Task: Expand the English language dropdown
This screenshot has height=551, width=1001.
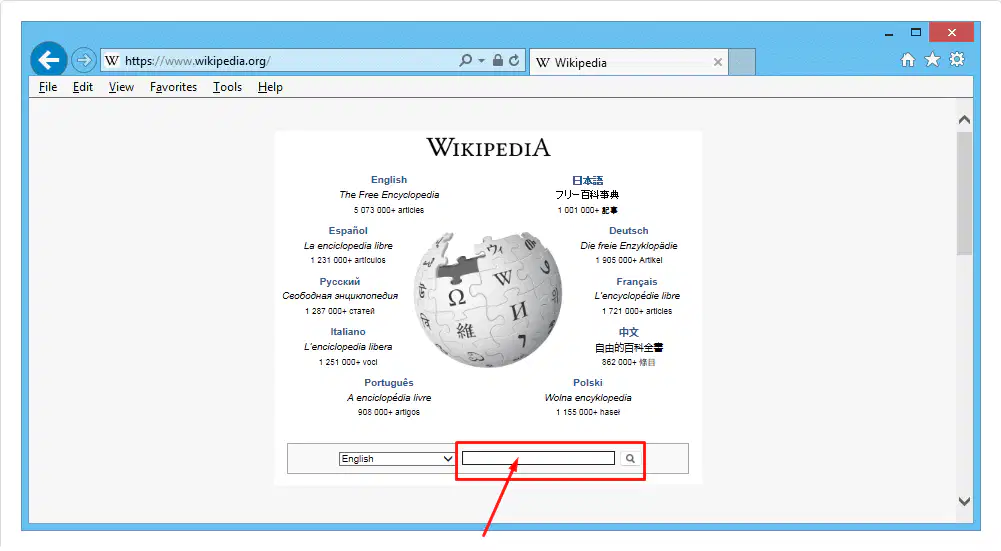Action: coord(396,459)
